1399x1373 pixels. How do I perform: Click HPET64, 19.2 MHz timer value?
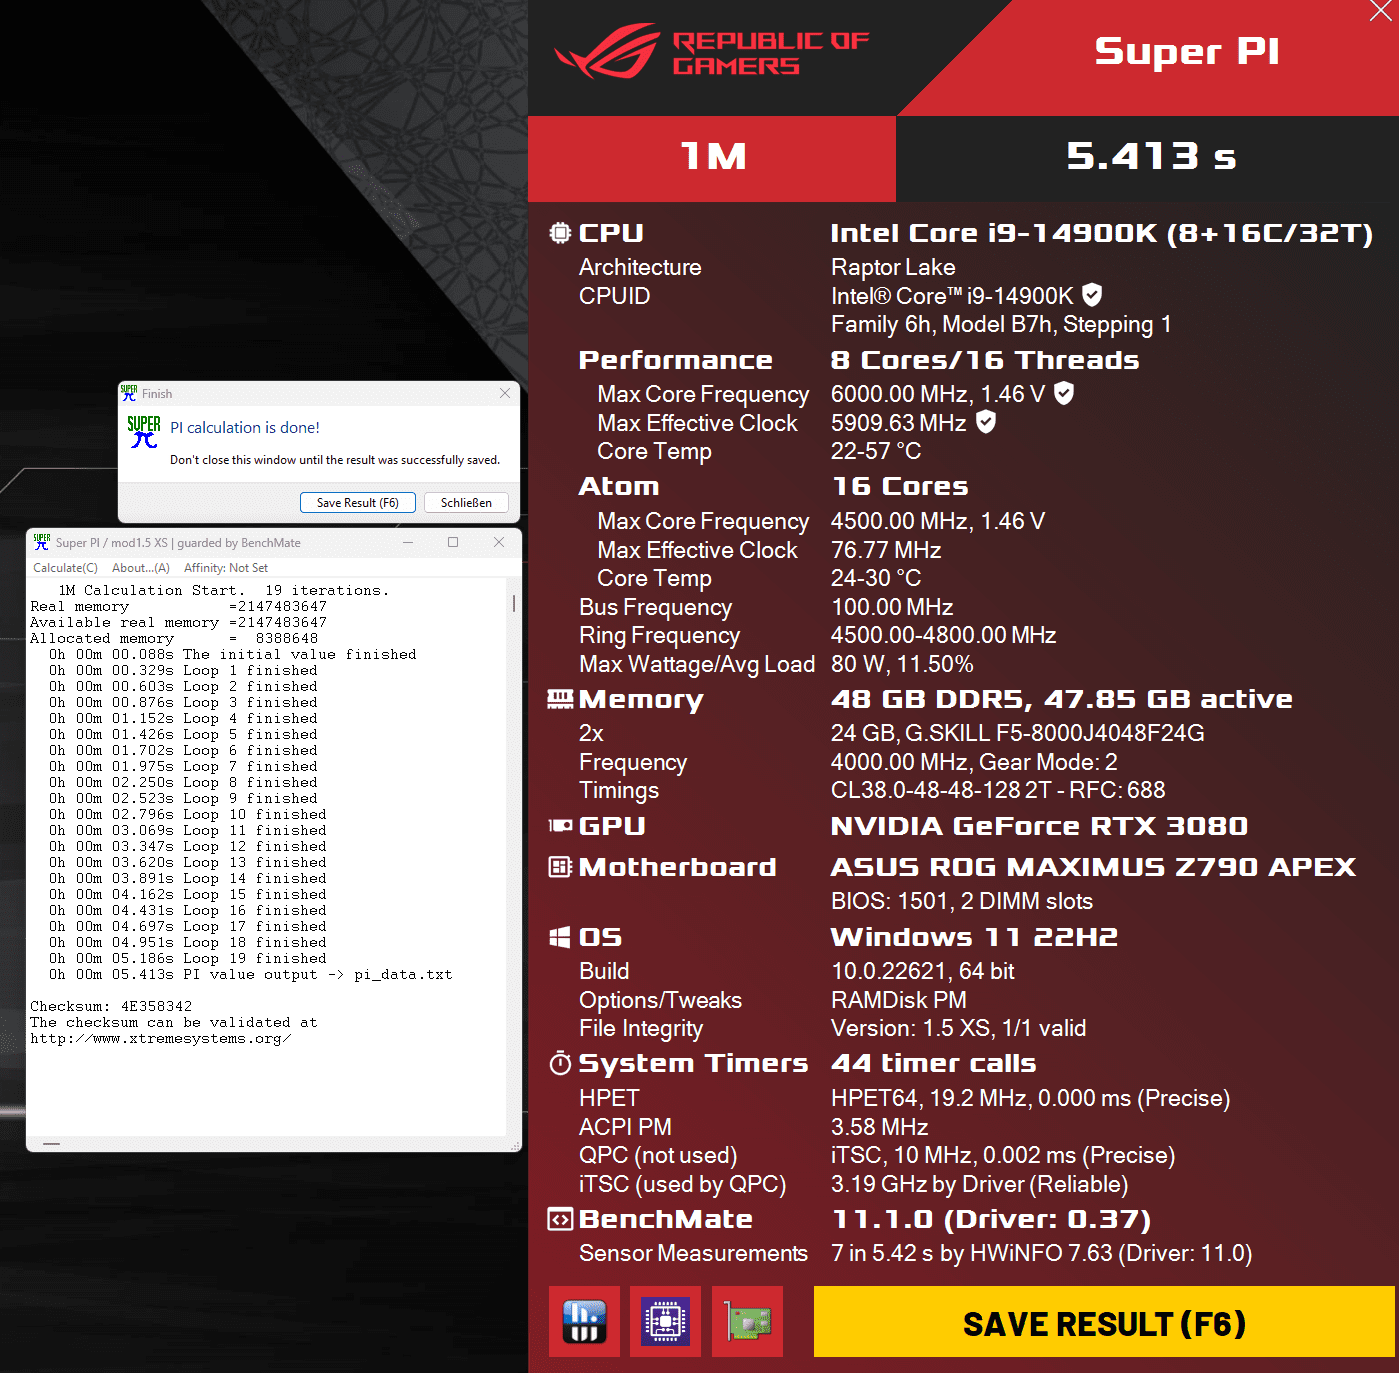point(1031,1098)
